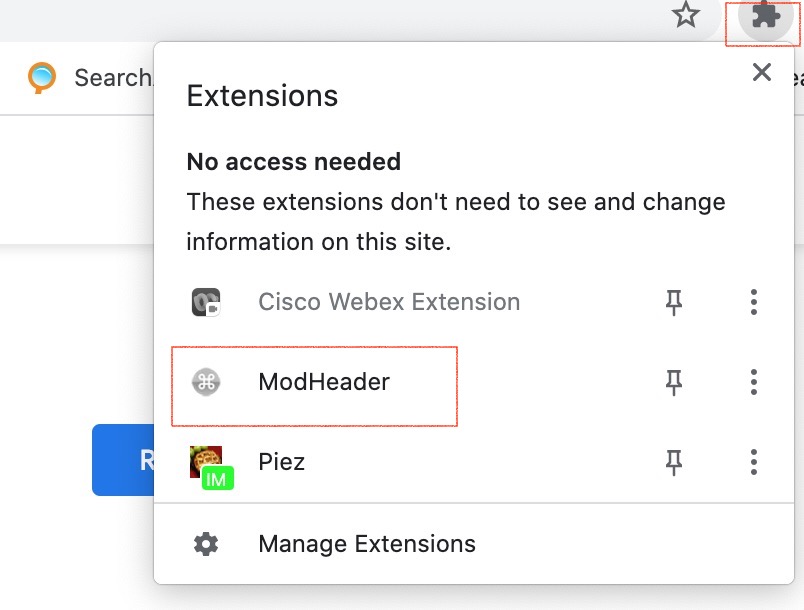Pin the Piez extension to toolbar

click(x=674, y=462)
